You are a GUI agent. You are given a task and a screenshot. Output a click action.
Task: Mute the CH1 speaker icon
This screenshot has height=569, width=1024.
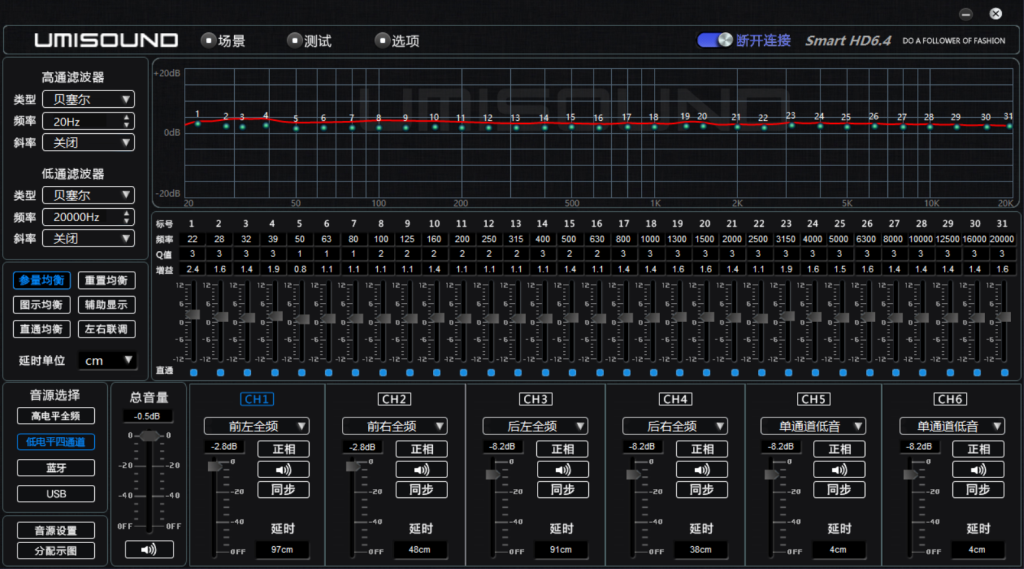coord(283,469)
